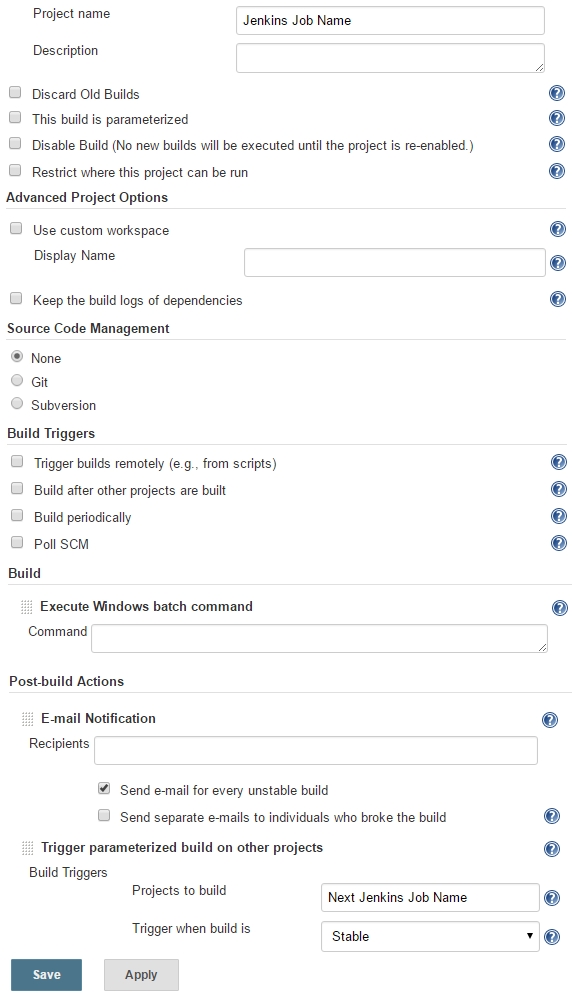Focus the Recipients input field
Image resolution: width=572 pixels, height=995 pixels.
pyautogui.click(x=316, y=750)
